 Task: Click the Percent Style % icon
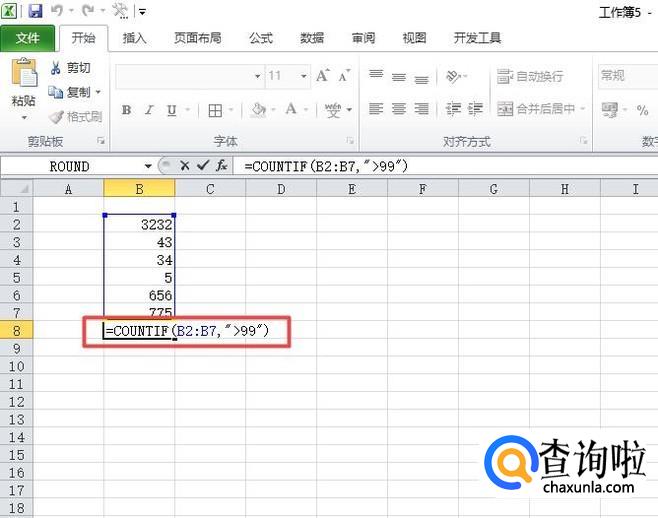pos(642,110)
